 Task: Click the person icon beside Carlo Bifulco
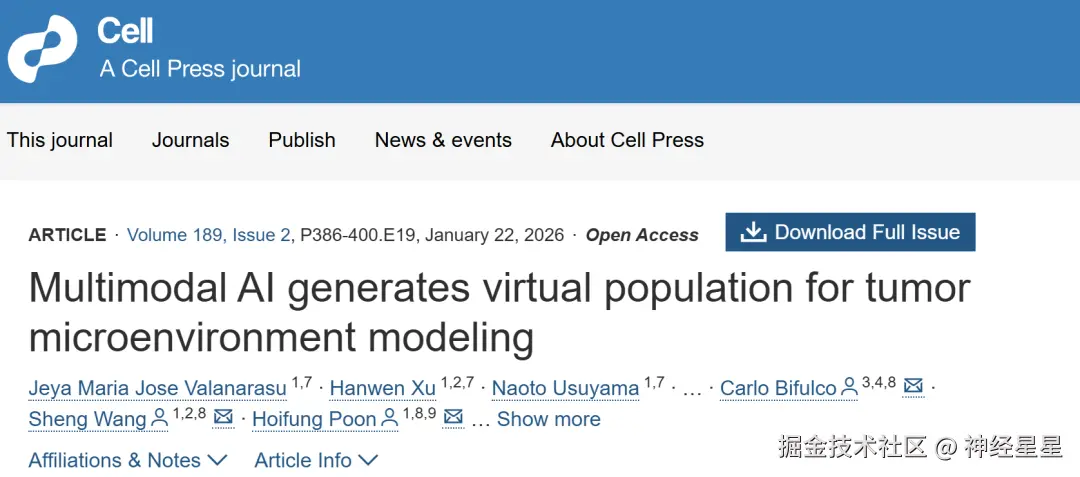click(x=850, y=387)
